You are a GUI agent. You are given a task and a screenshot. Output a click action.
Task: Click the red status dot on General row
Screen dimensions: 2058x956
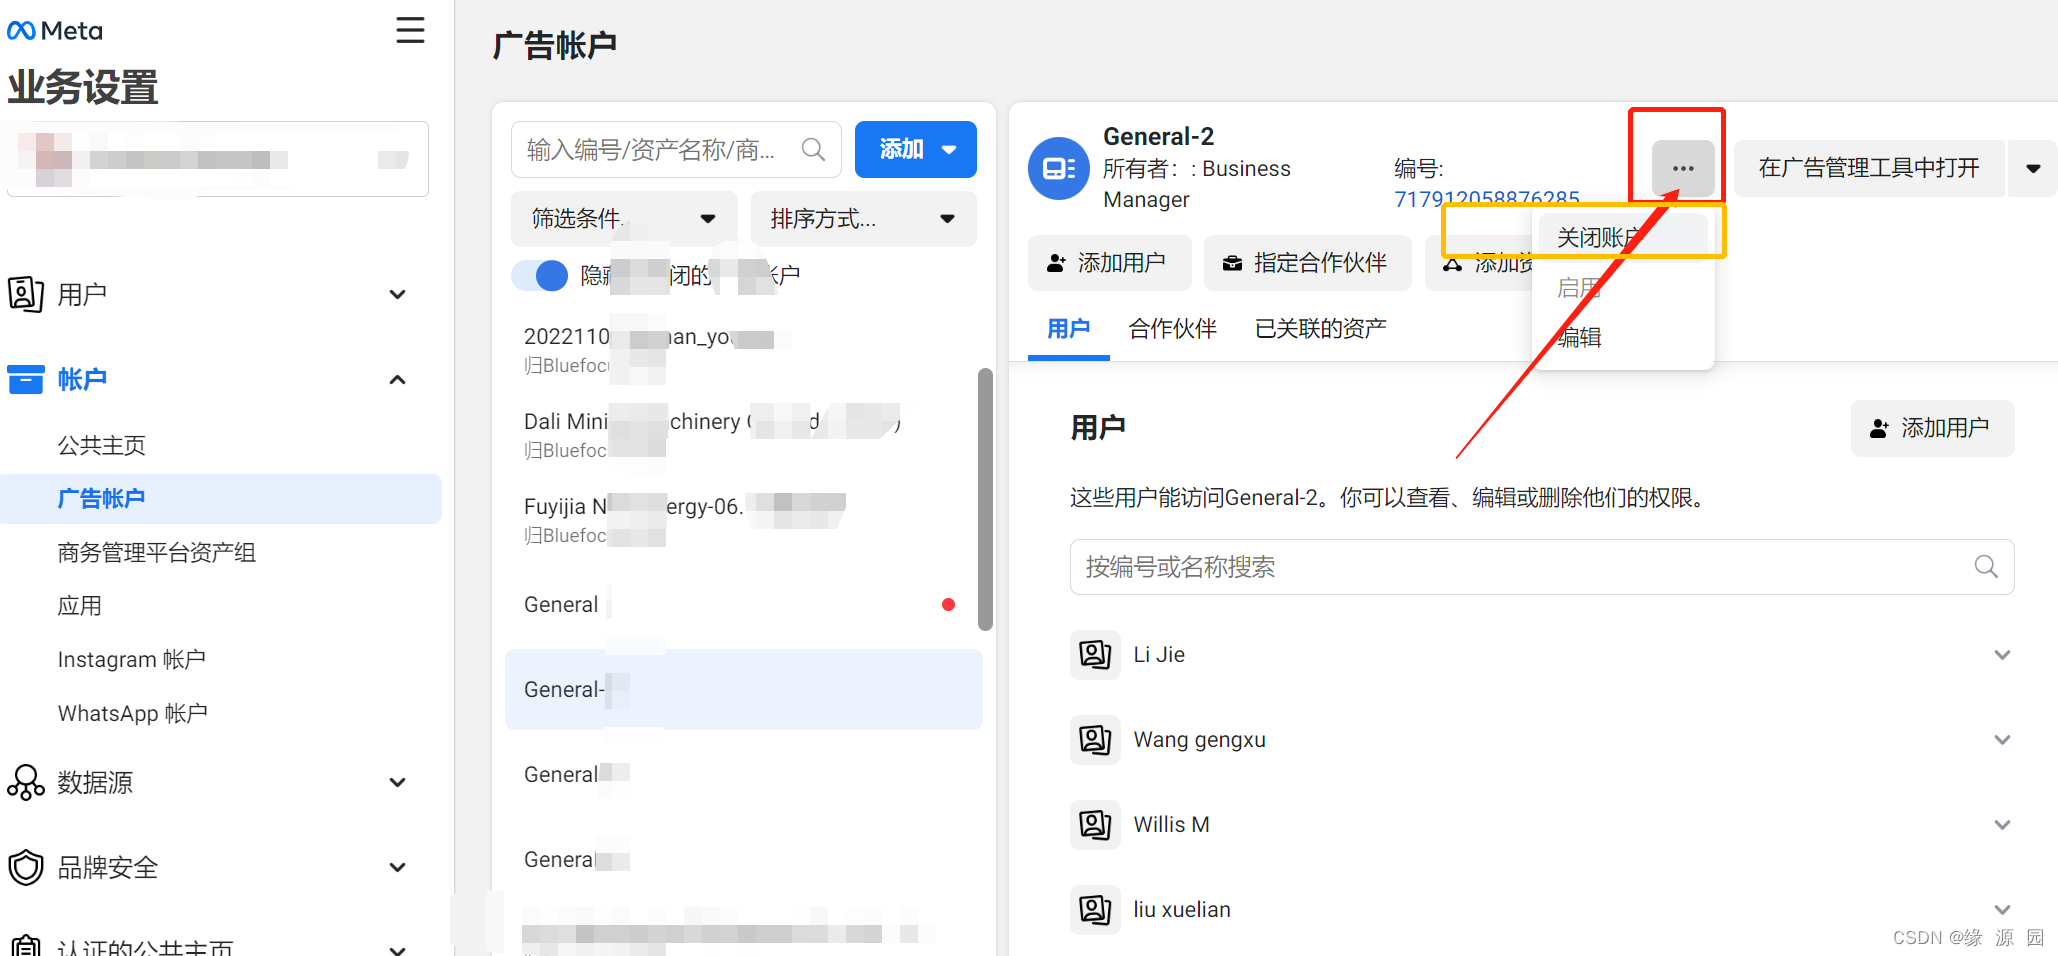point(948,605)
